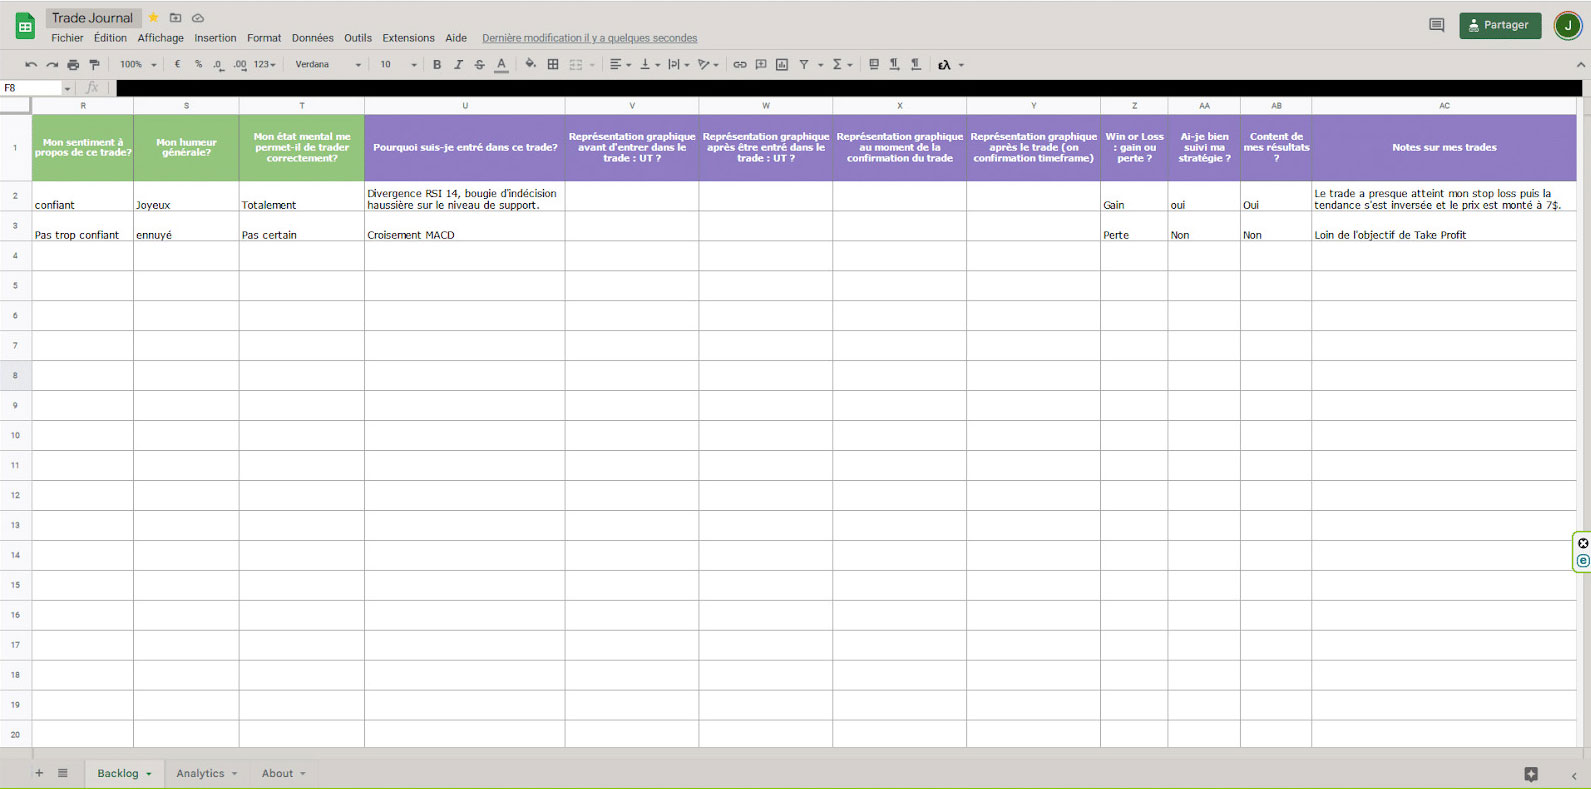Click the Partager share button
Viewport: 1591px width, 789px height.
click(x=1499, y=25)
